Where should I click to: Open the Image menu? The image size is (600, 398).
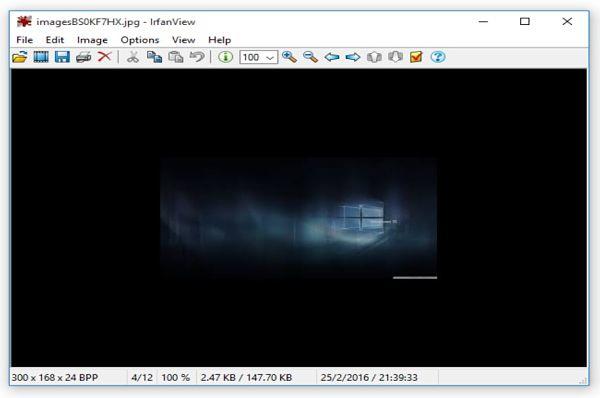[92, 40]
